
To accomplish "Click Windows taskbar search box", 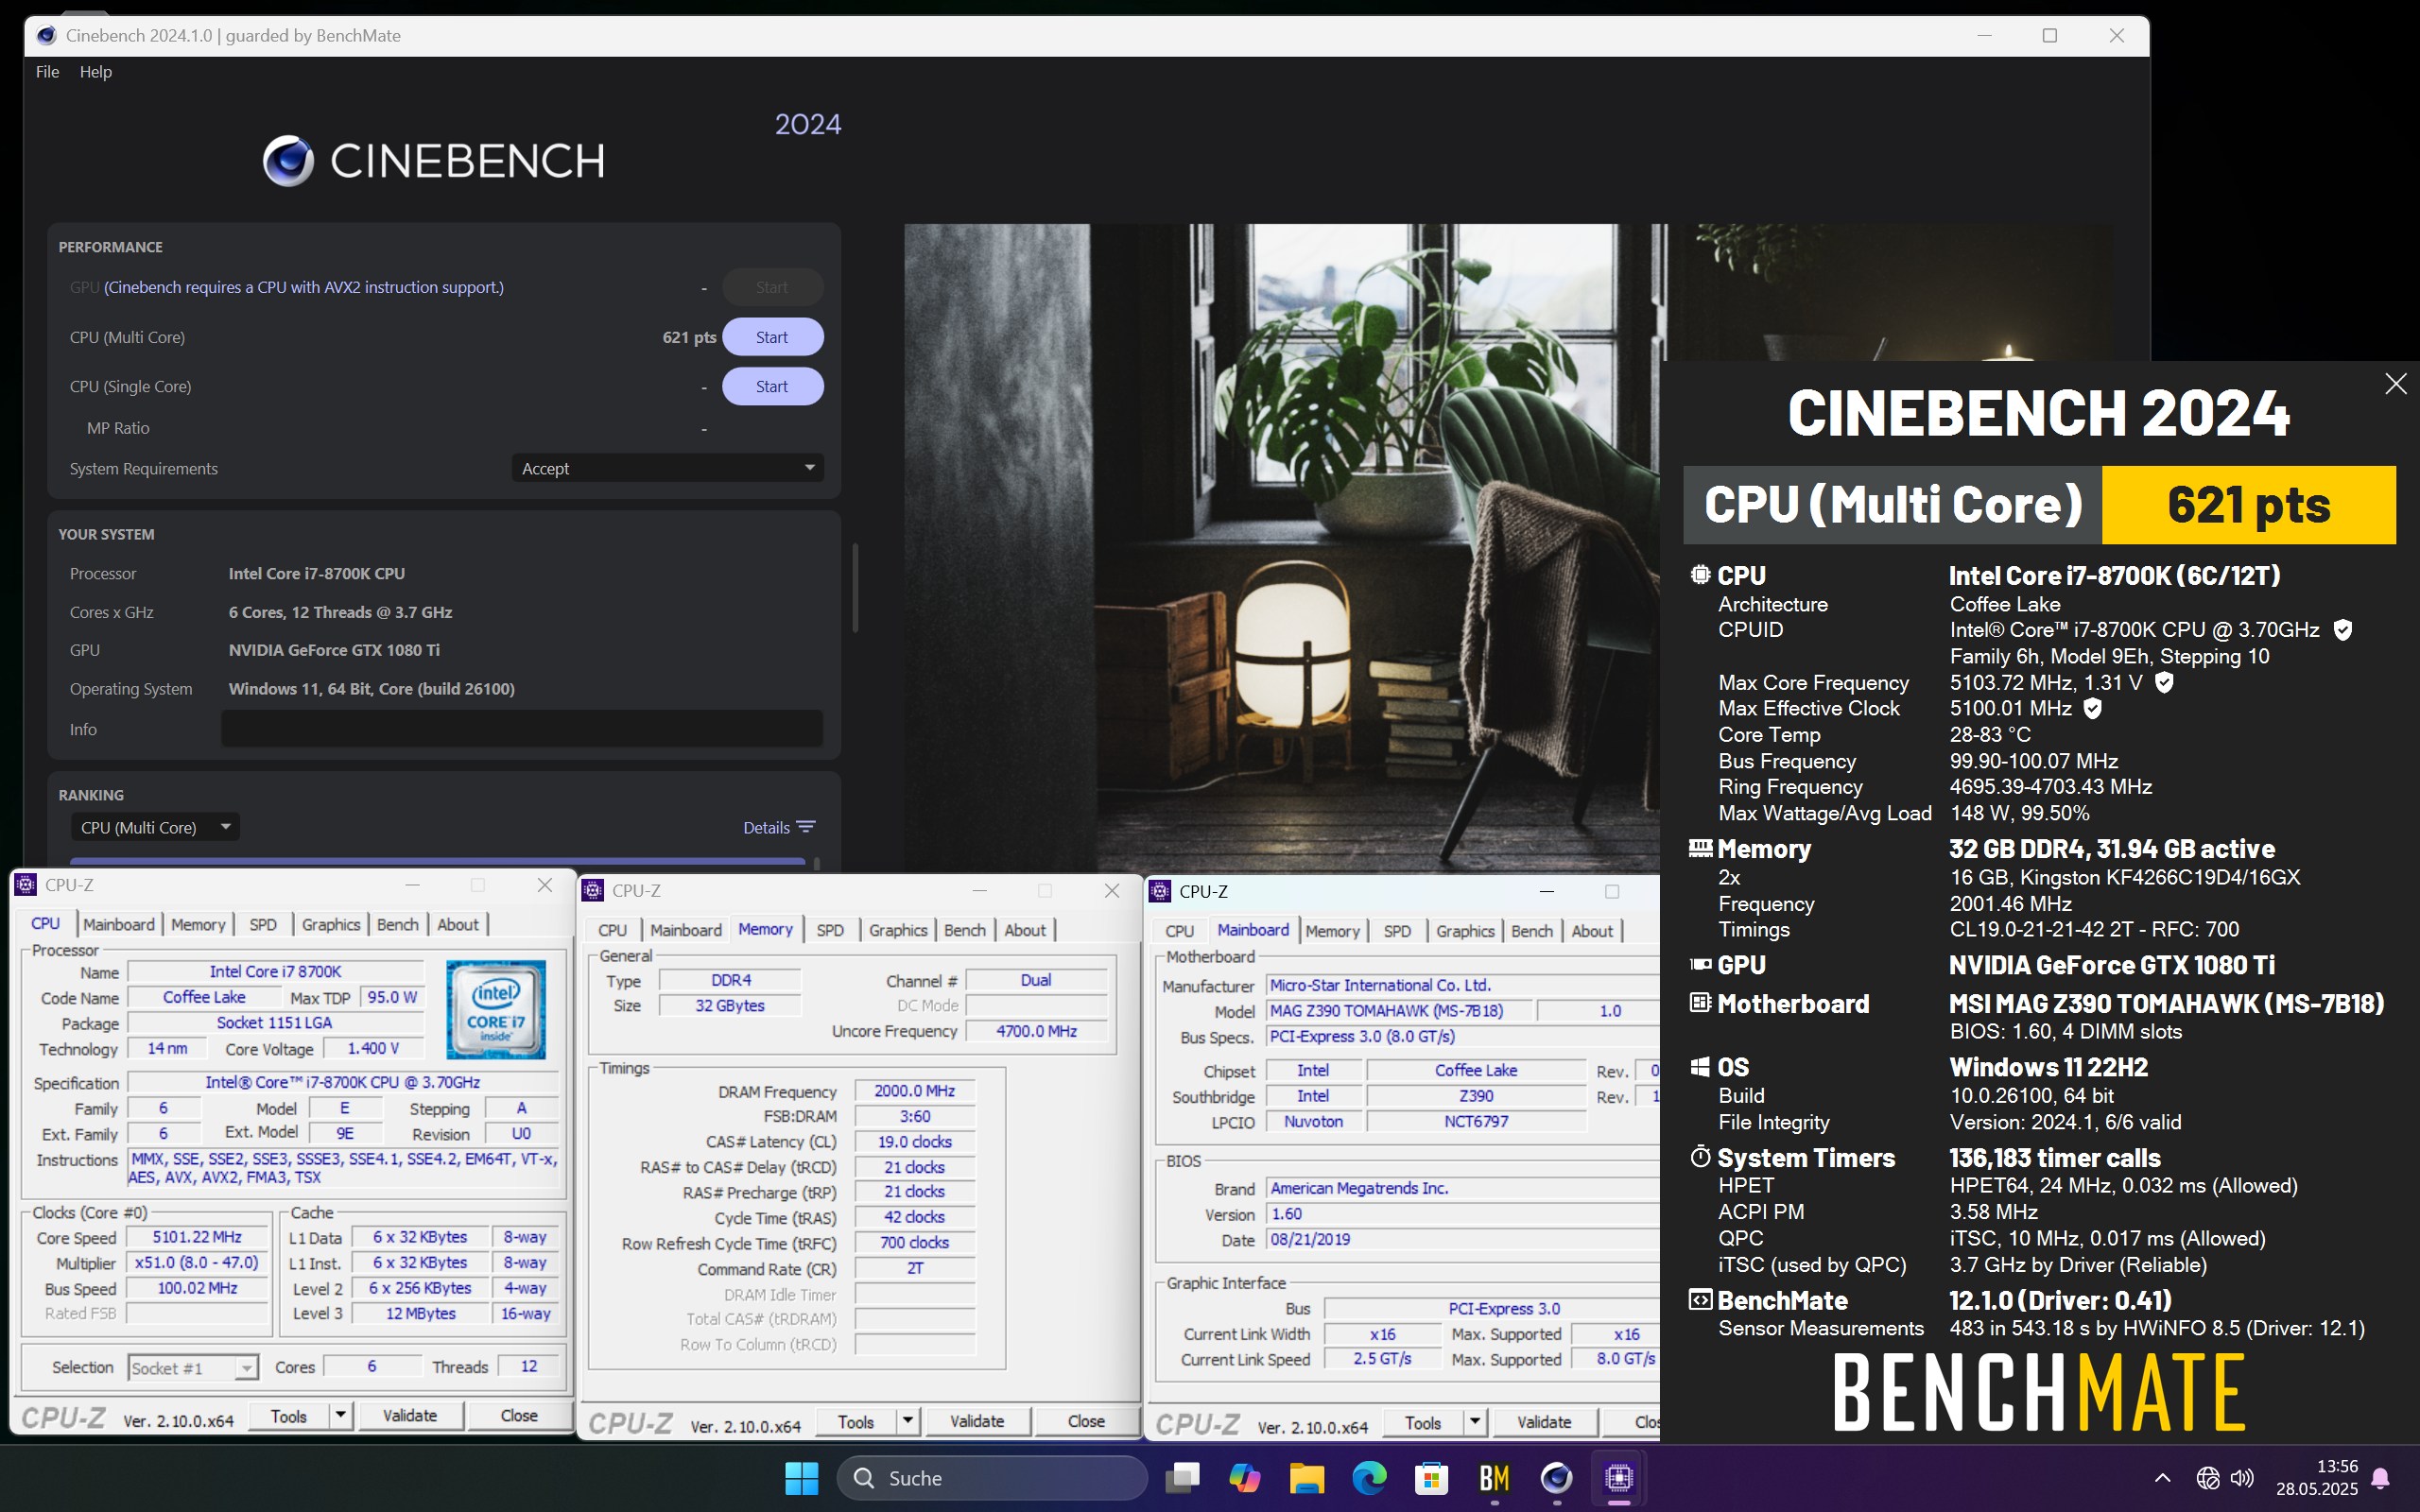I will [992, 1478].
